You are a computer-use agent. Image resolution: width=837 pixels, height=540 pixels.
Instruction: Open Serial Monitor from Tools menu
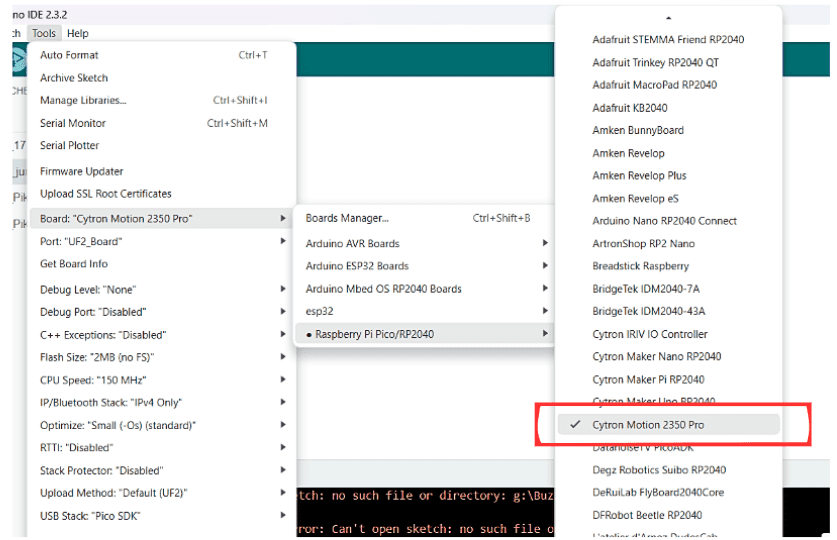coord(73,123)
